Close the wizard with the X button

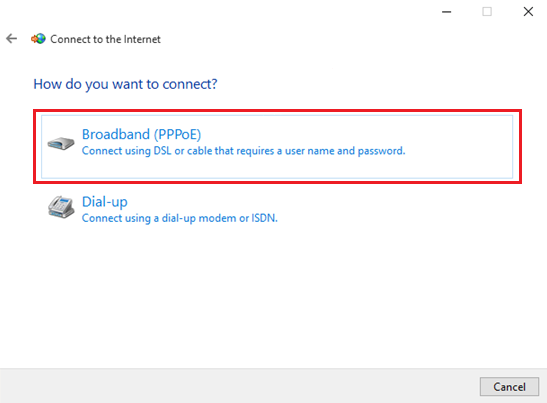click(x=528, y=12)
